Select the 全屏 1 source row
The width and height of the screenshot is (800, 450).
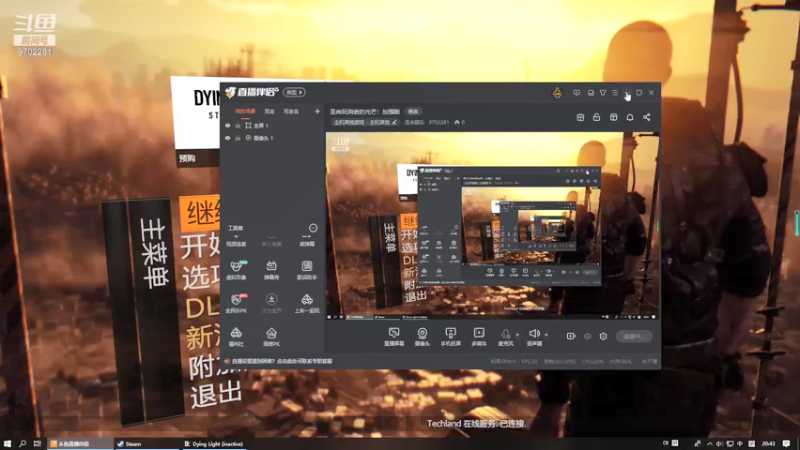point(272,126)
